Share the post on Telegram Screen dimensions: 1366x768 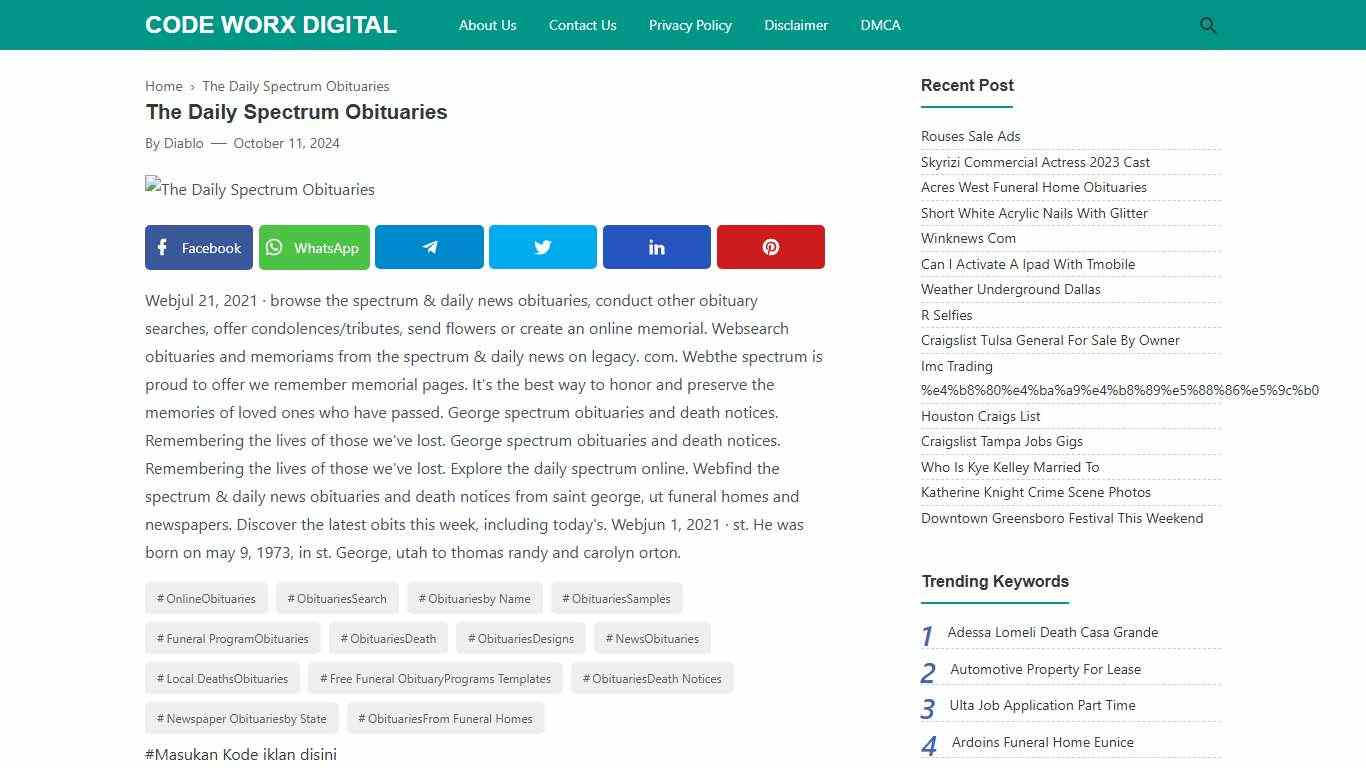coord(429,247)
